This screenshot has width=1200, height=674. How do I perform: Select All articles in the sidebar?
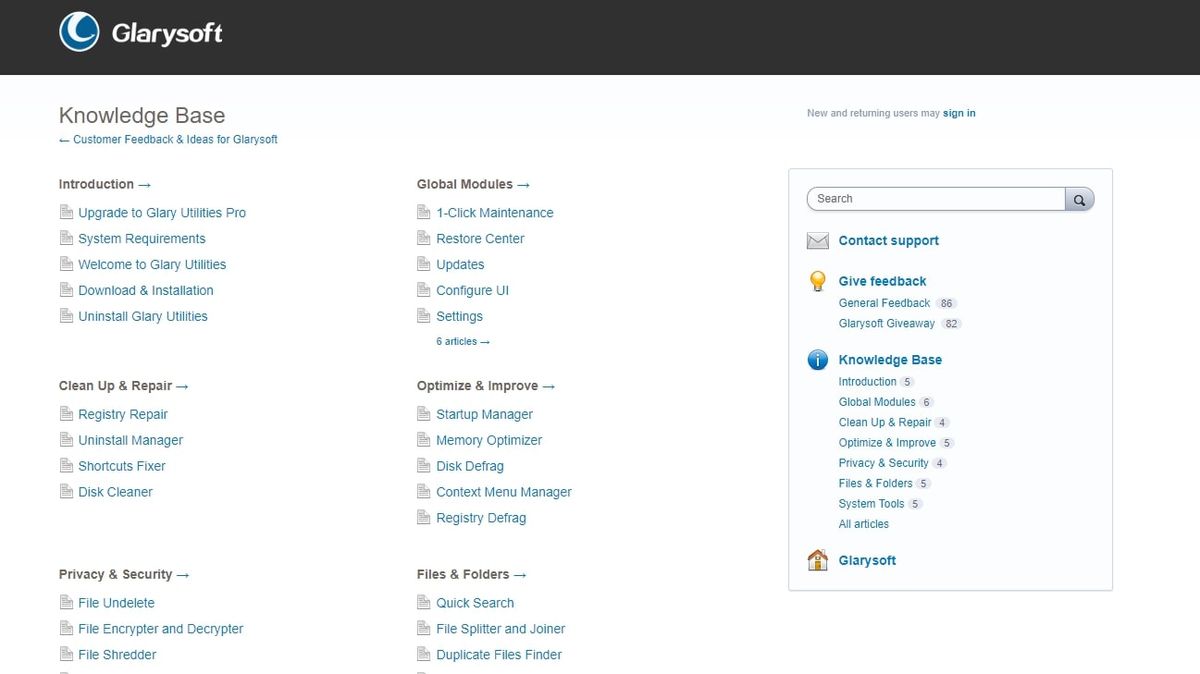(x=863, y=524)
